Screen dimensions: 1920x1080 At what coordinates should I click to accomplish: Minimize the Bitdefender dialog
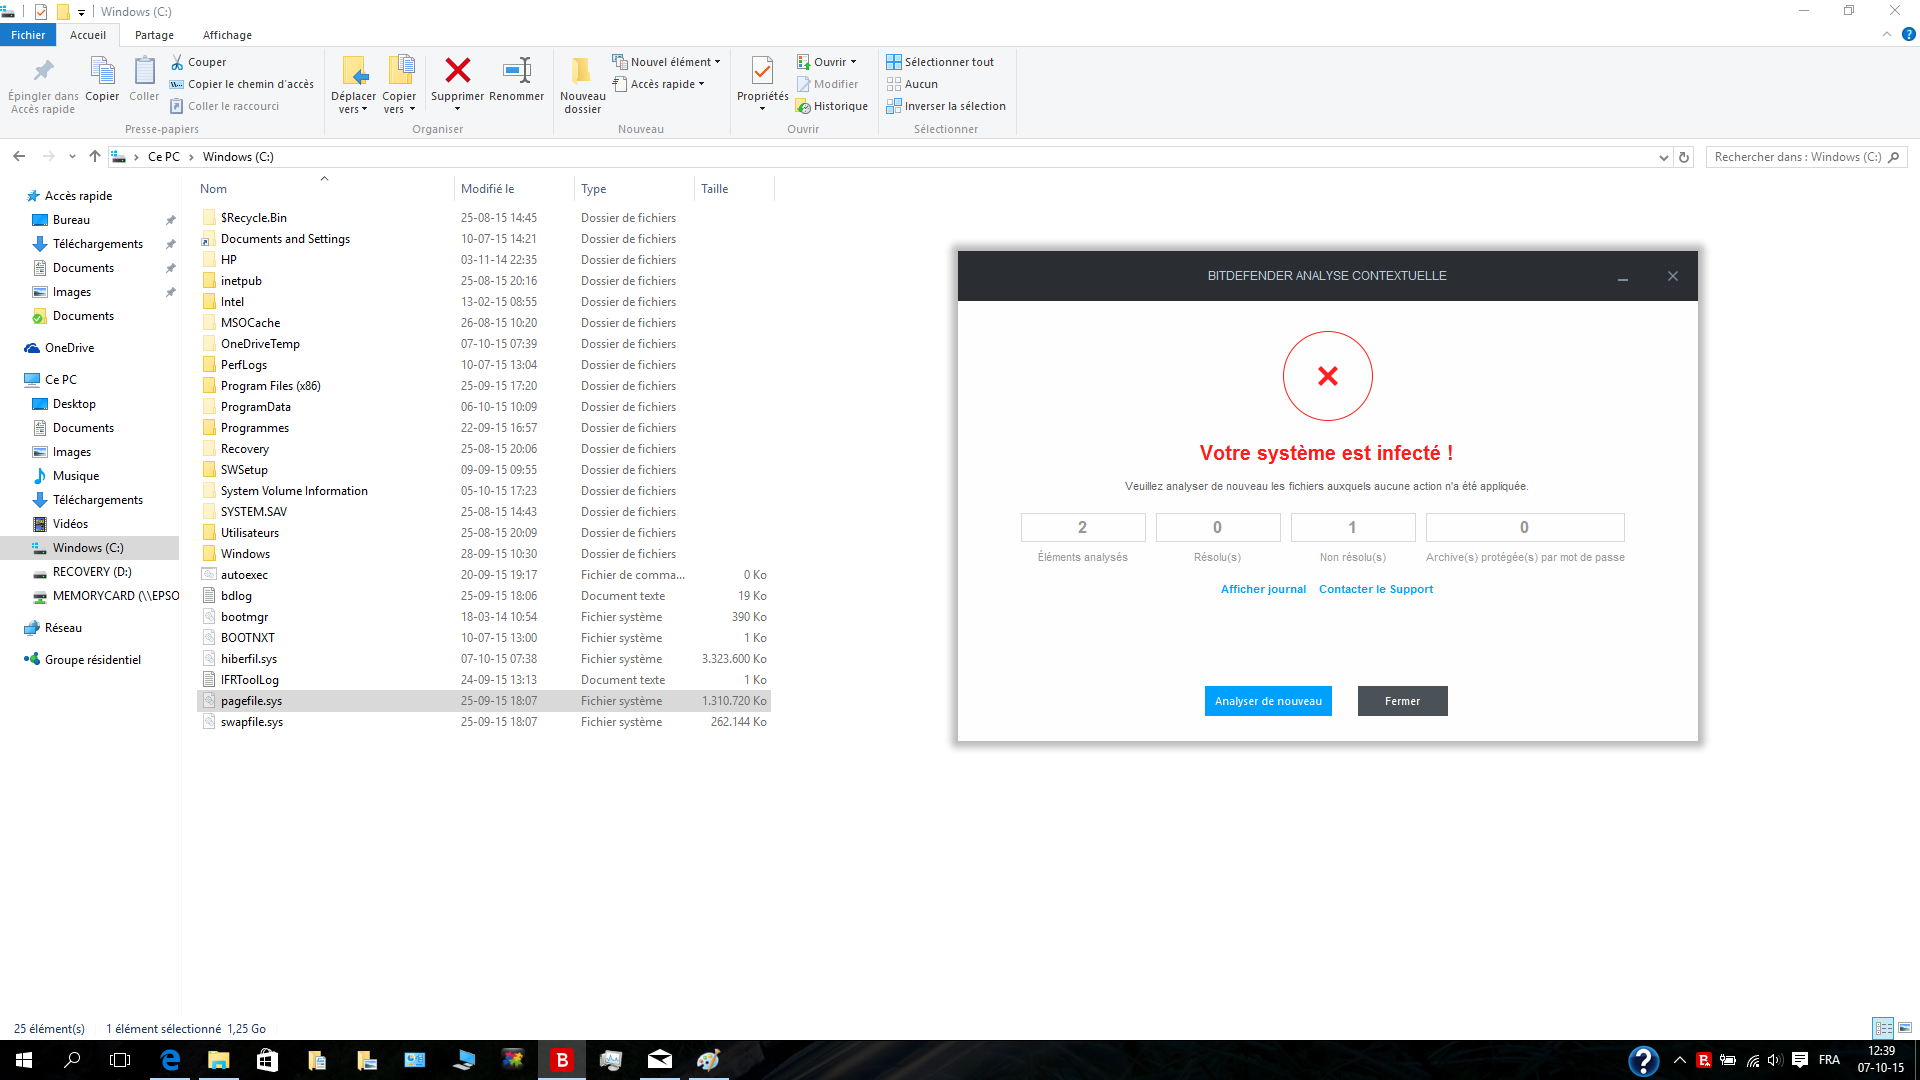1623,277
